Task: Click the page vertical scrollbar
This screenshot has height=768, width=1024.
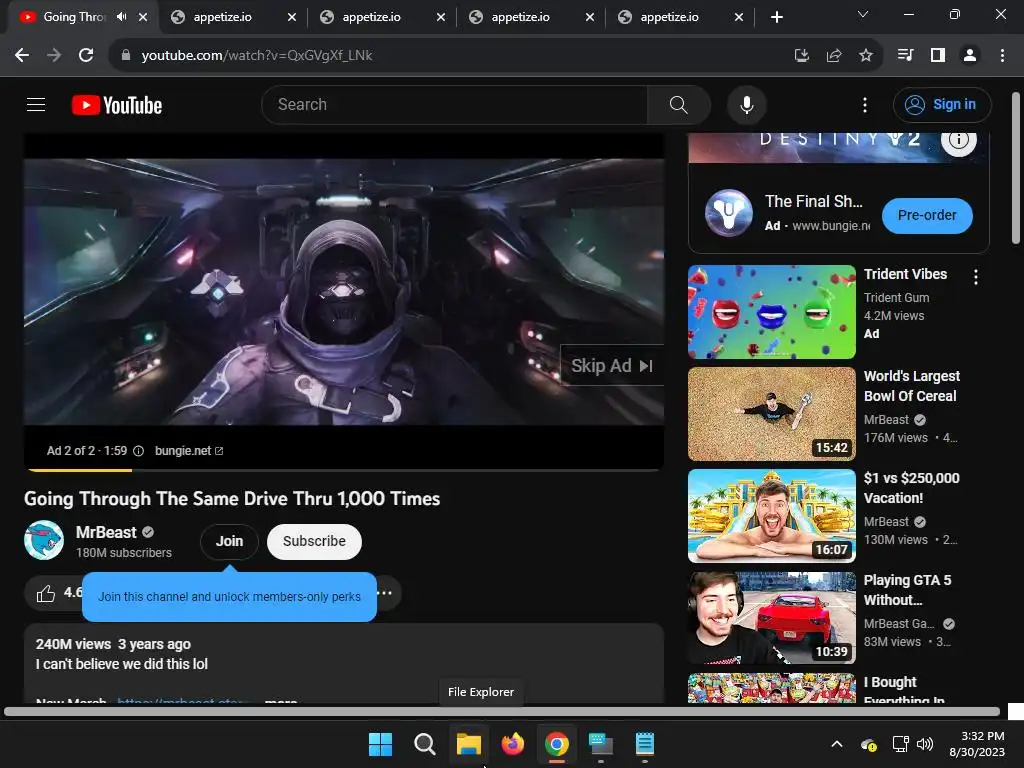Action: pos(1016,168)
